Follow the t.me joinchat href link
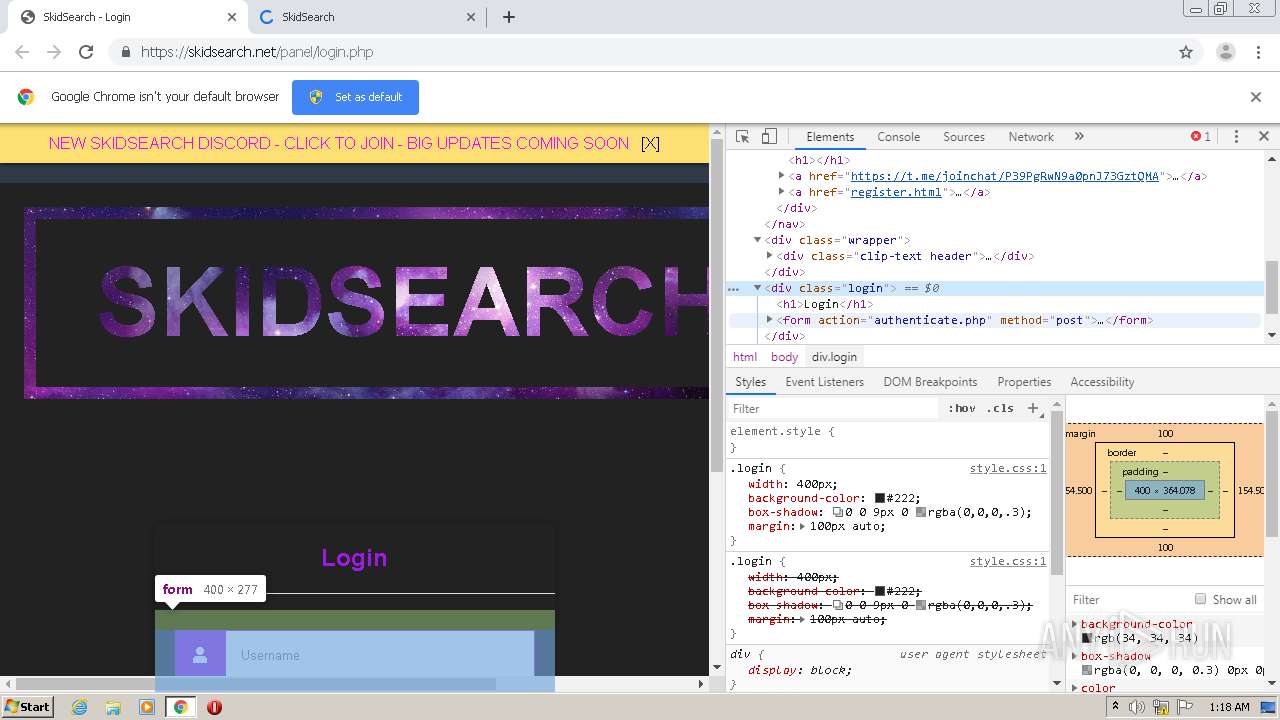The image size is (1280, 720). (x=1004, y=176)
